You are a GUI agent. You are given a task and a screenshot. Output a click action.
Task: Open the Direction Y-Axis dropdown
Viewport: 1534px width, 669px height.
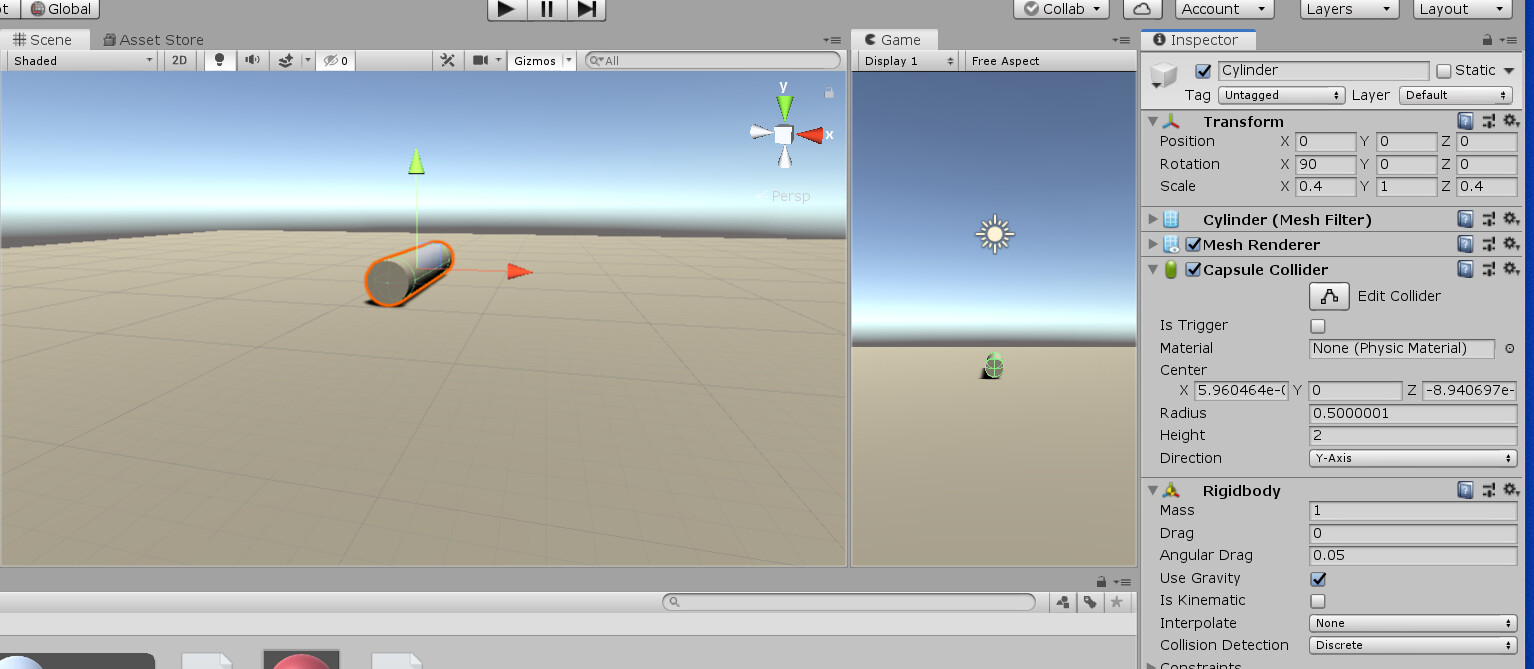coord(1412,458)
